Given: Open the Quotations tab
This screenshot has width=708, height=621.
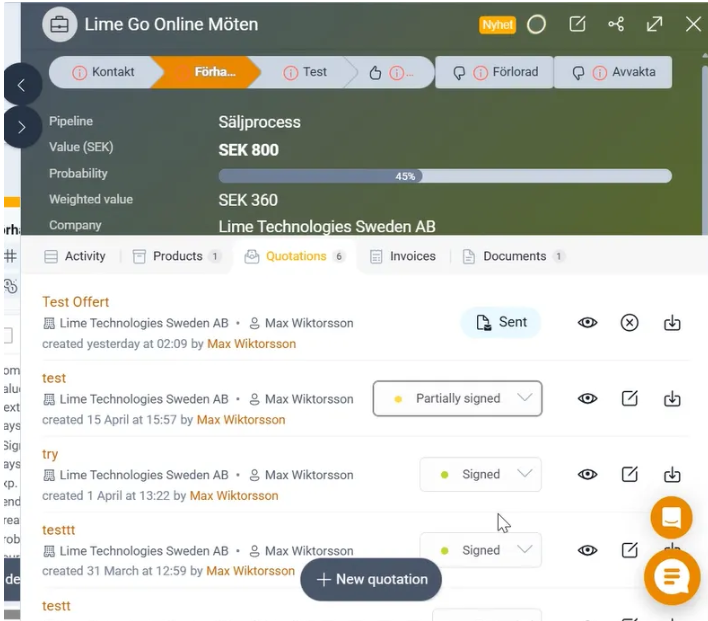Looking at the screenshot, I should click(294, 256).
